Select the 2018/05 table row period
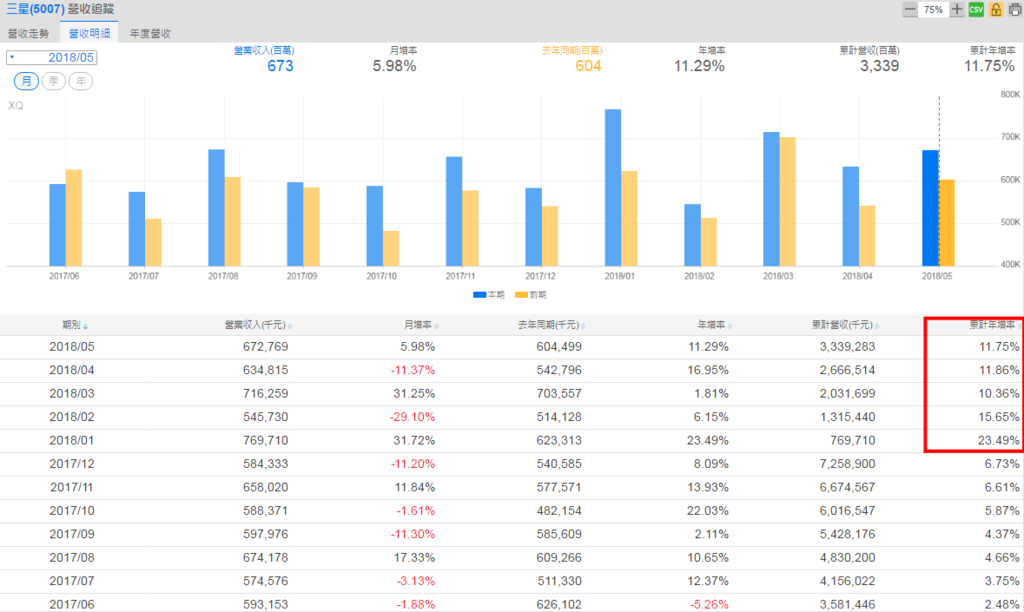This screenshot has height=612, width=1024. [72, 347]
